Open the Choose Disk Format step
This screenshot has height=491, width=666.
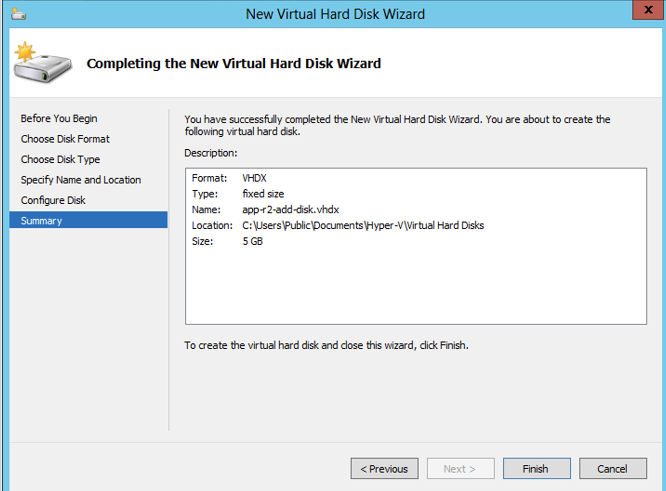coord(65,139)
